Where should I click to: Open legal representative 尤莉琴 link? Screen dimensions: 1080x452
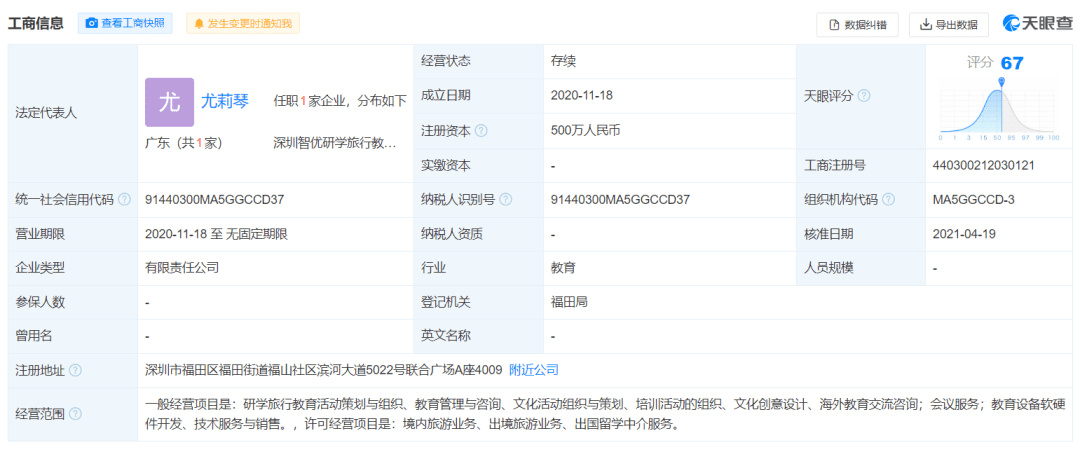click(225, 101)
